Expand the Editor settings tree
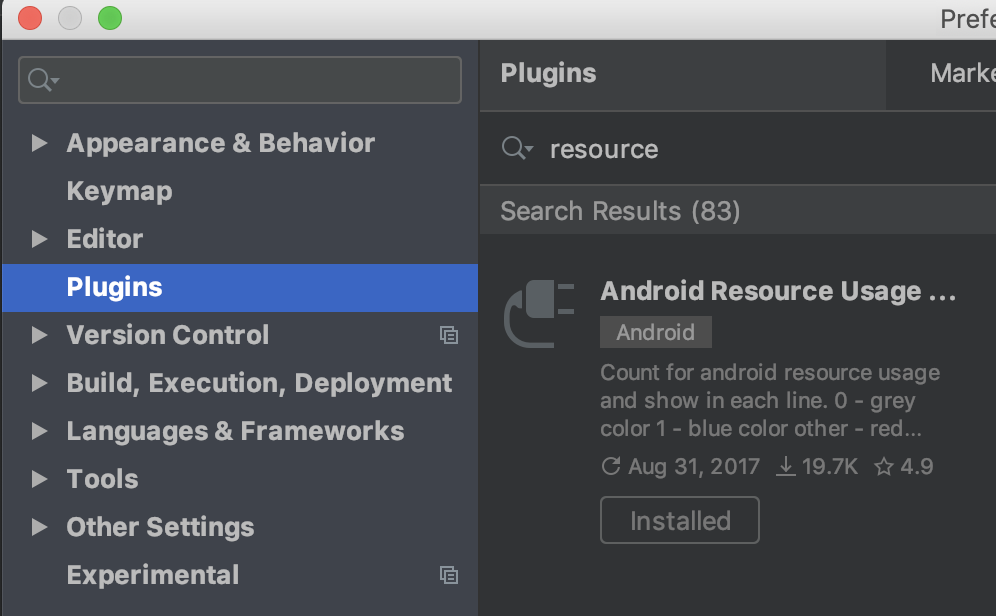Screen dimensions: 996x616 [x=40, y=239]
